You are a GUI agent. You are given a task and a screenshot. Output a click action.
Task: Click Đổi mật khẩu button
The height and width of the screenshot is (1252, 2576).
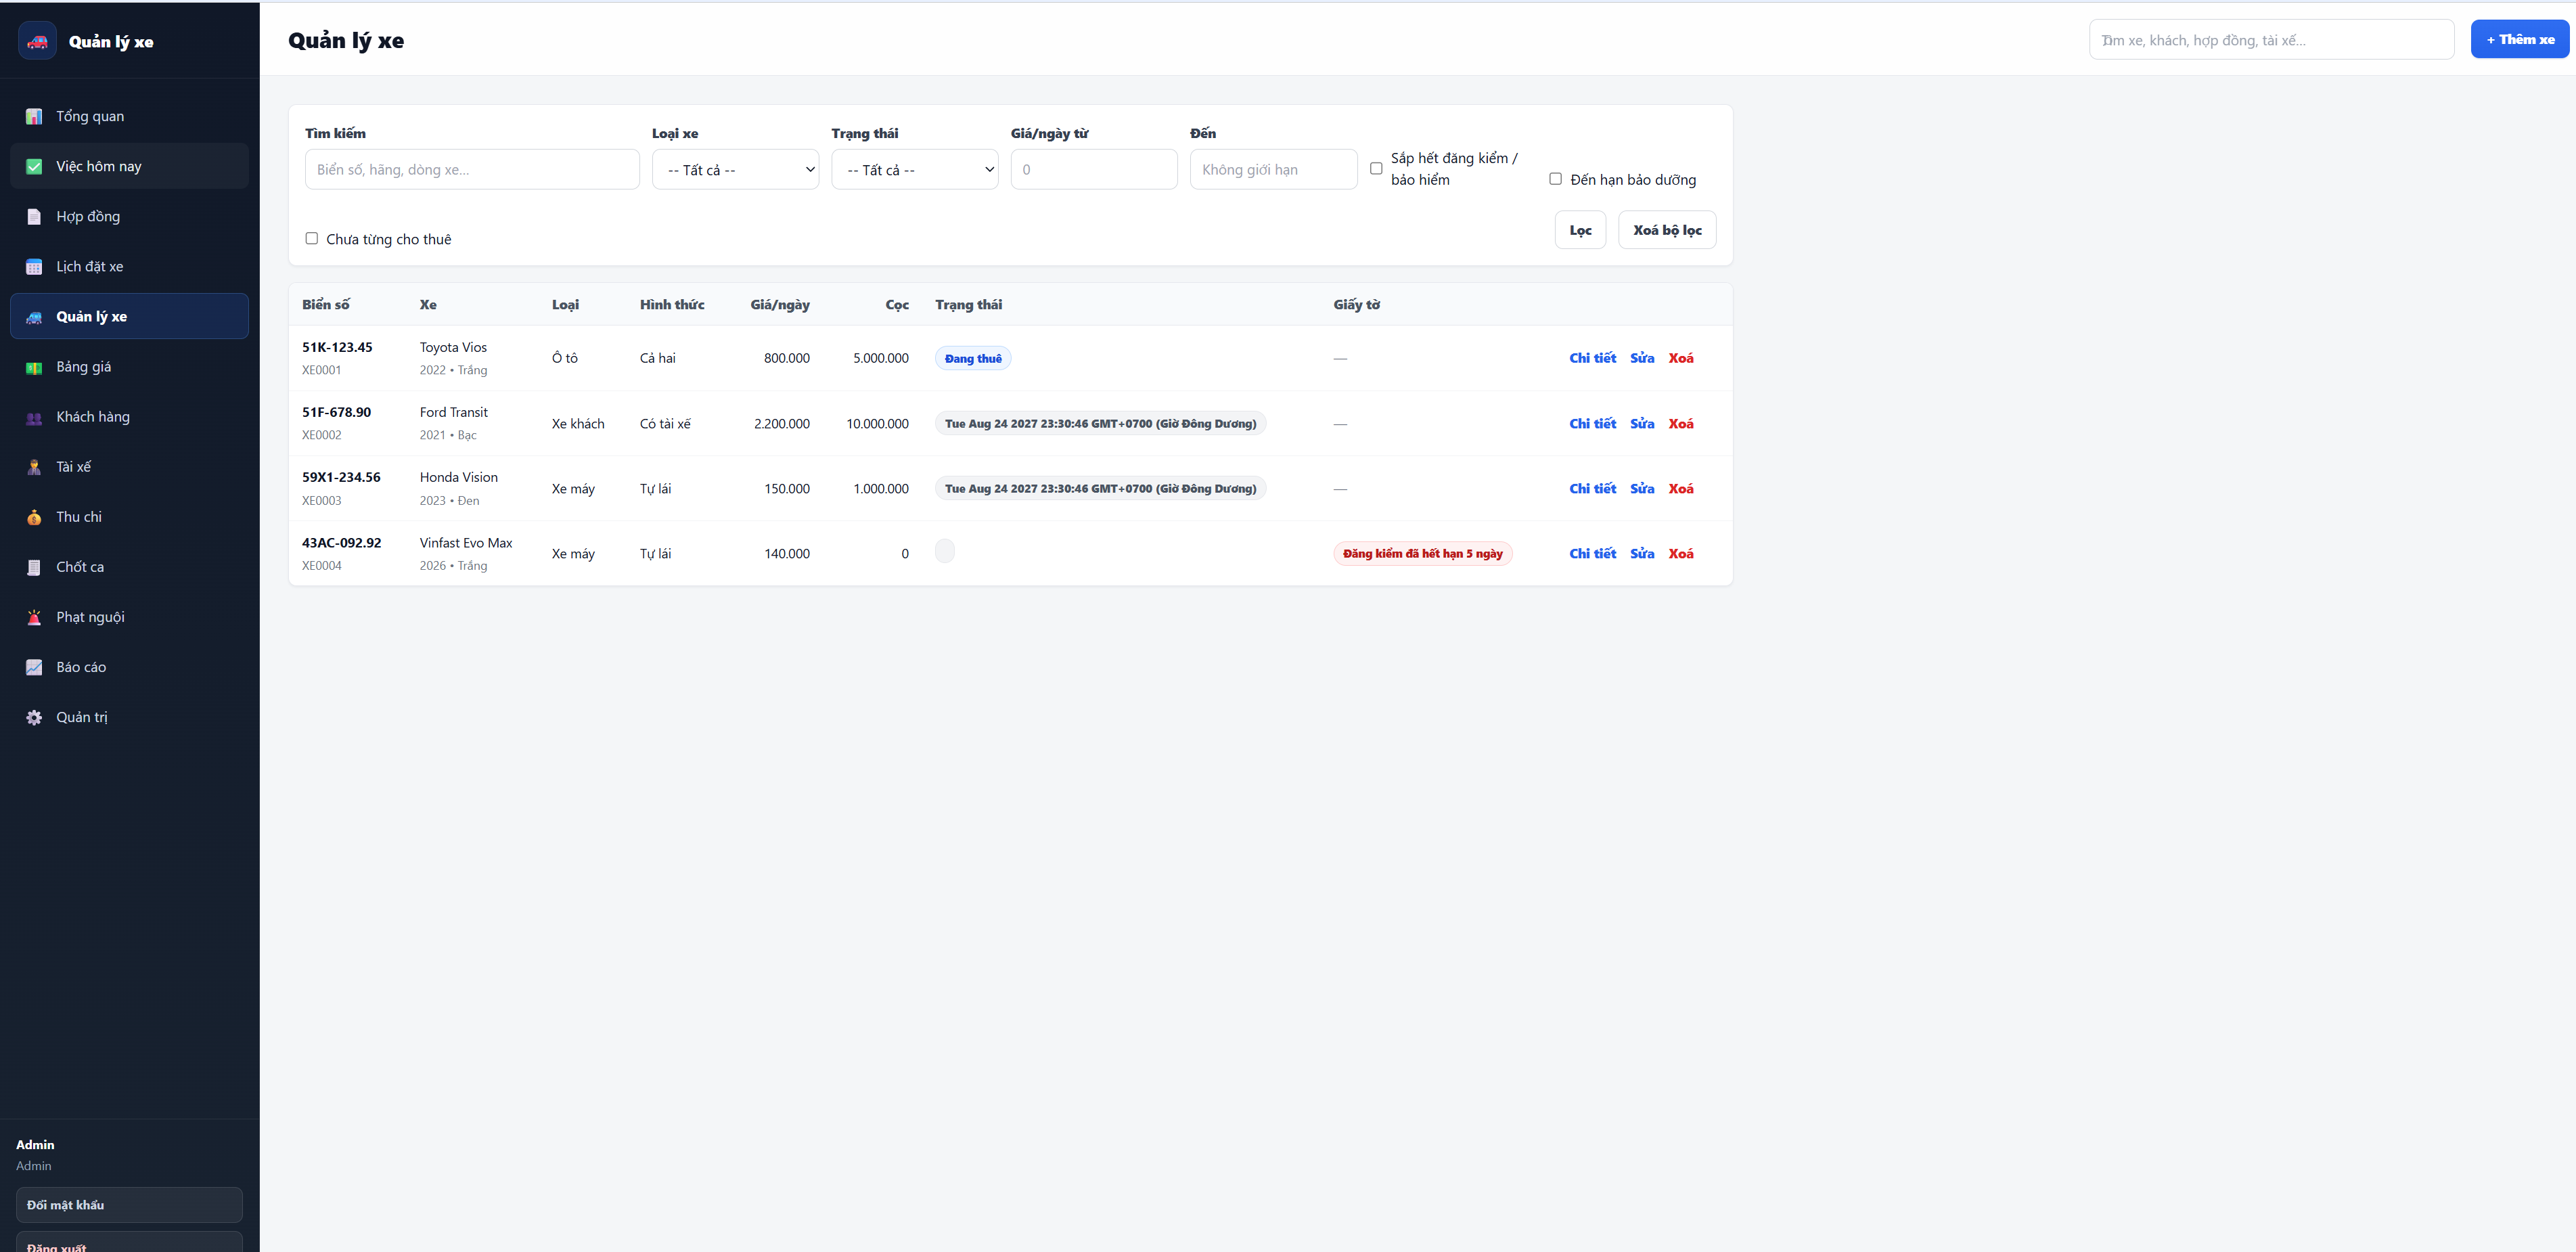[129, 1205]
